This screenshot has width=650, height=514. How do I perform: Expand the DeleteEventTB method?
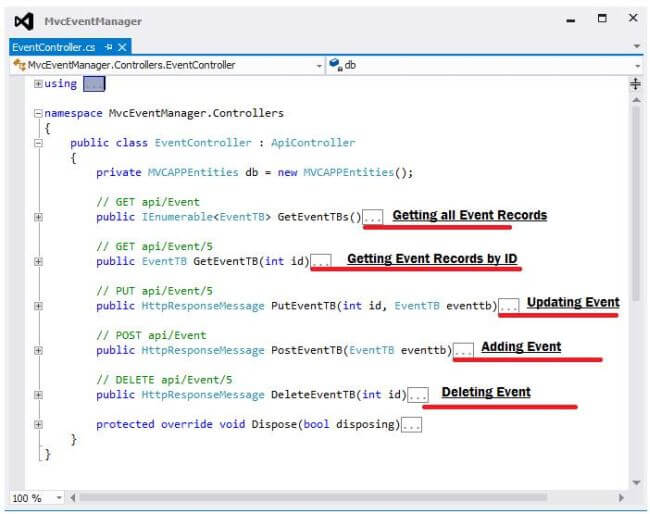pos(38,395)
